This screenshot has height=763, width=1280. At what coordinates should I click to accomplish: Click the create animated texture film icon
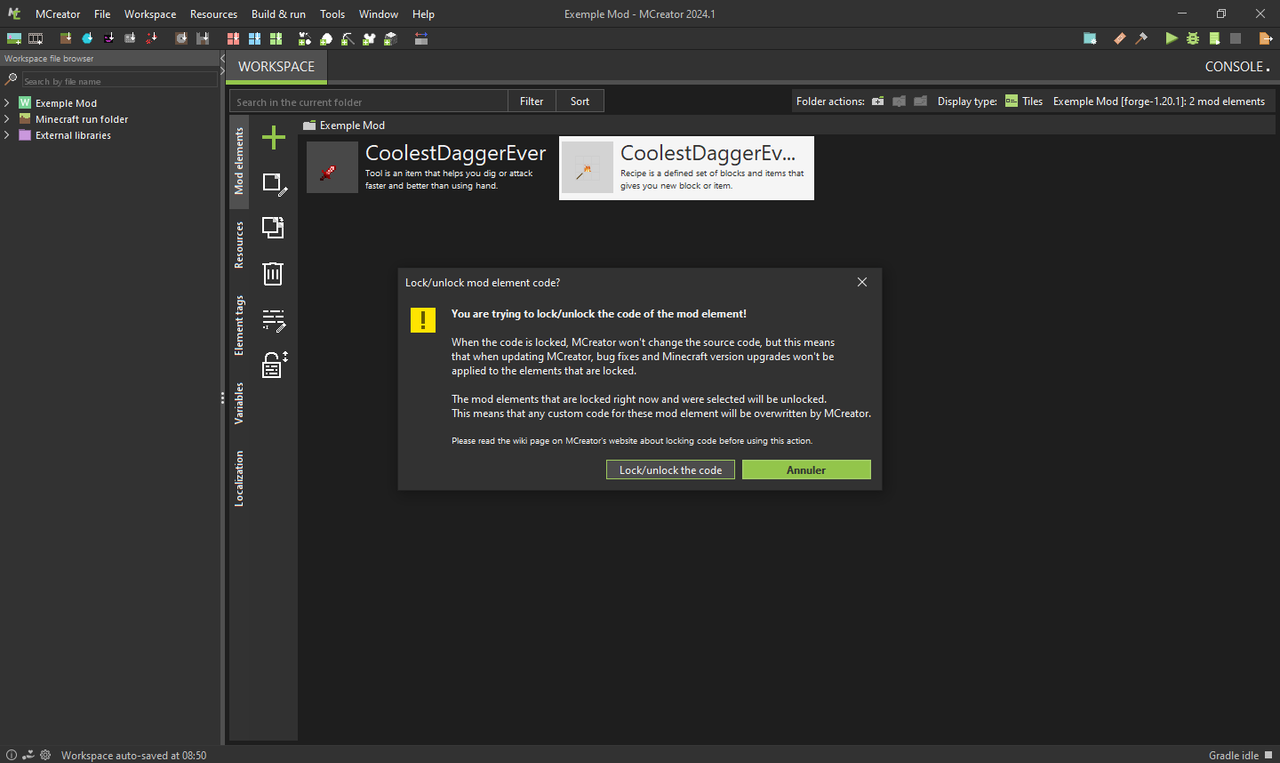[x=35, y=39]
